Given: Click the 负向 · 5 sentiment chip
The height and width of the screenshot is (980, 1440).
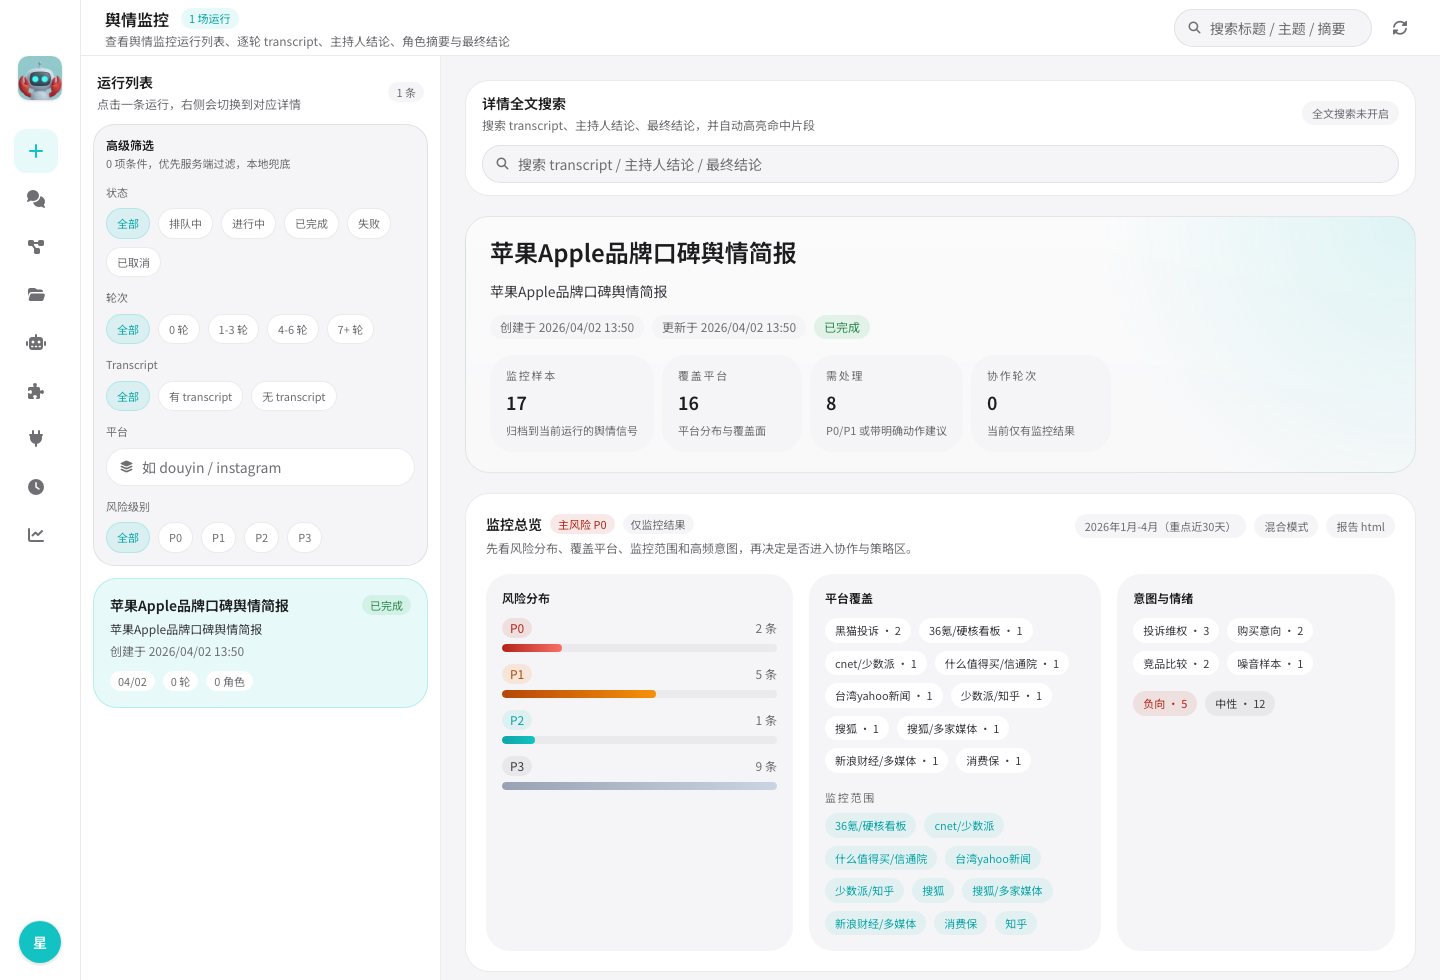Looking at the screenshot, I should (x=1165, y=704).
